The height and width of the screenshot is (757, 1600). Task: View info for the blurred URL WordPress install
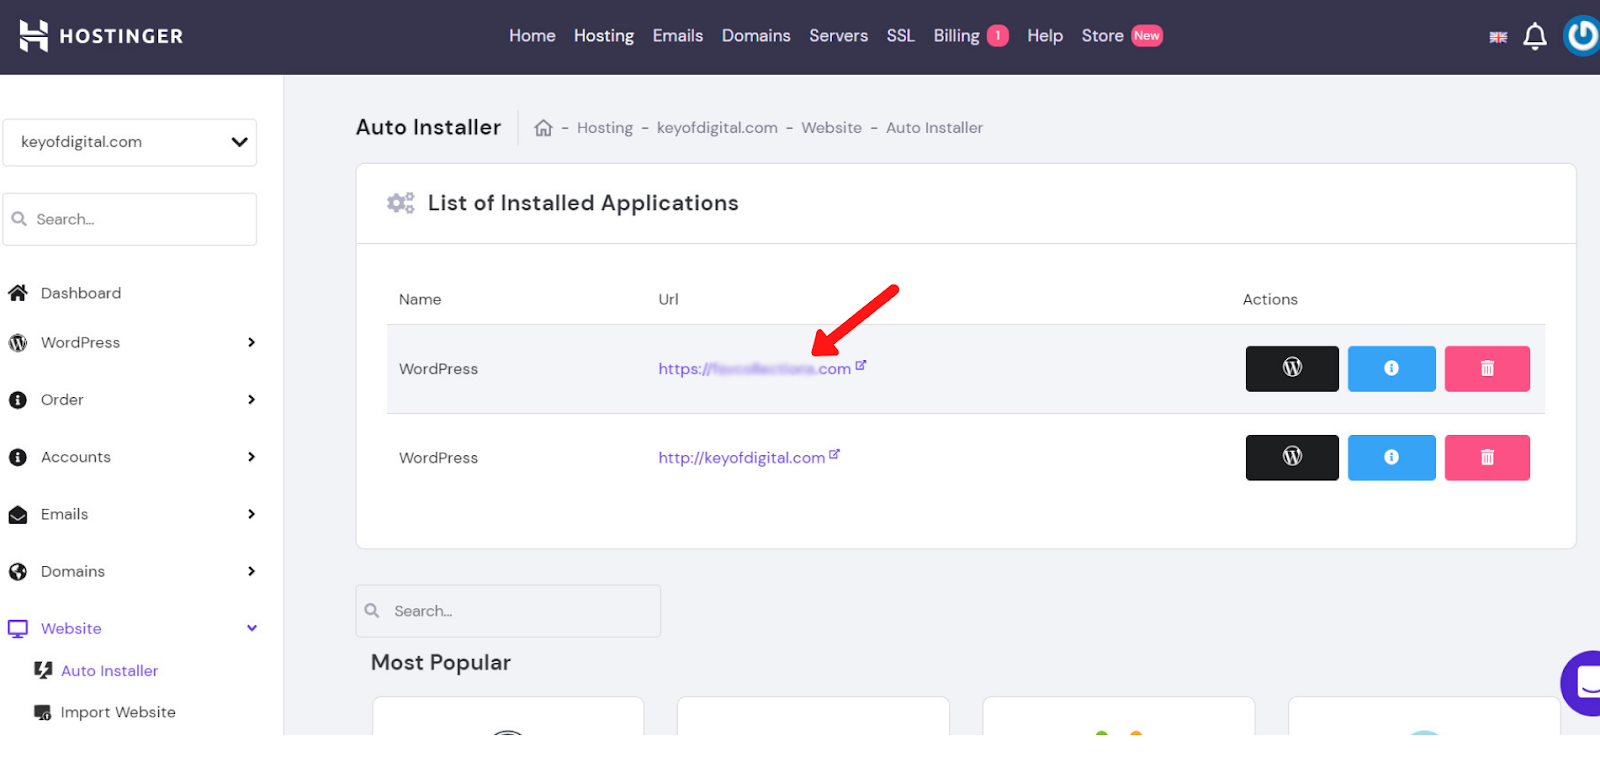(1391, 368)
